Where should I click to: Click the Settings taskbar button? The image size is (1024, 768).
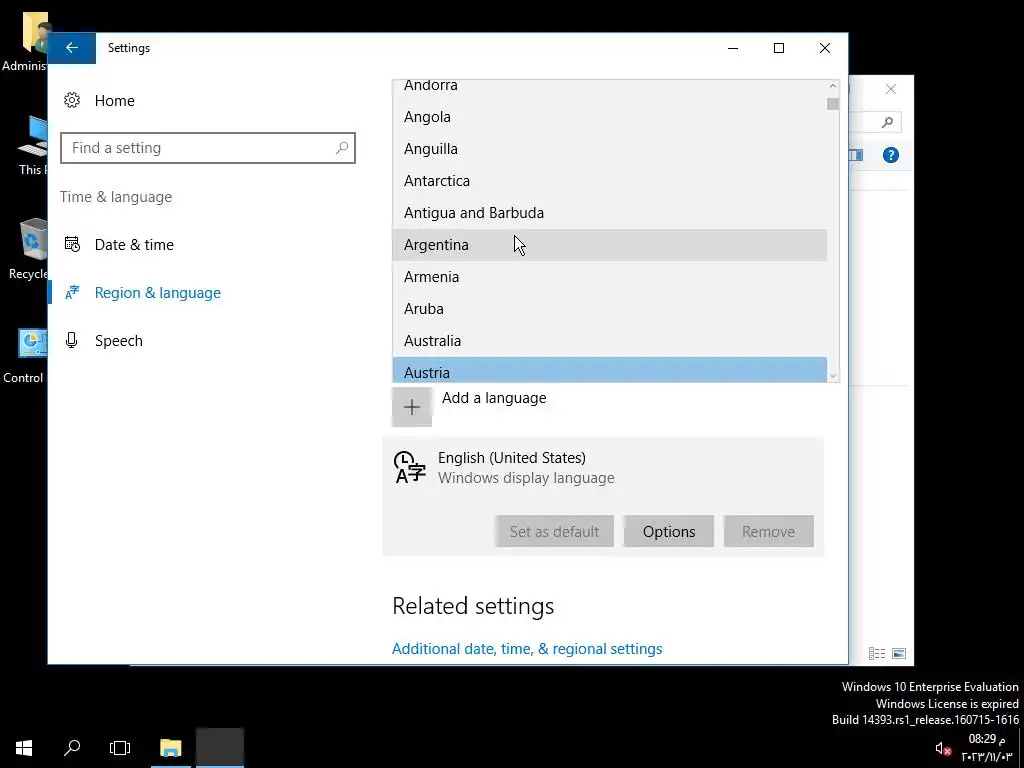(220, 748)
